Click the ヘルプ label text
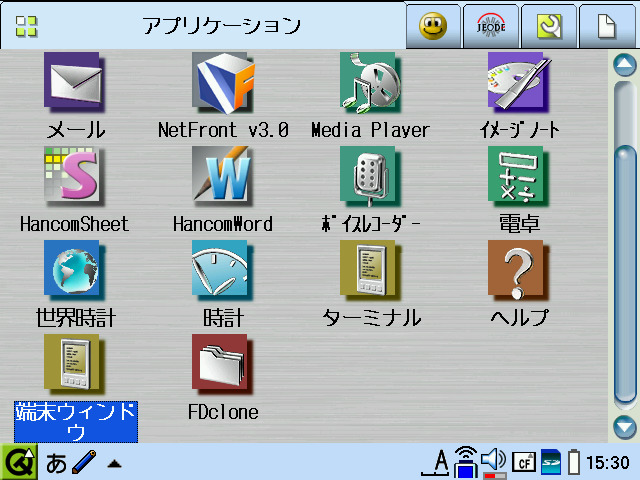This screenshot has height=480, width=640. pos(519,317)
